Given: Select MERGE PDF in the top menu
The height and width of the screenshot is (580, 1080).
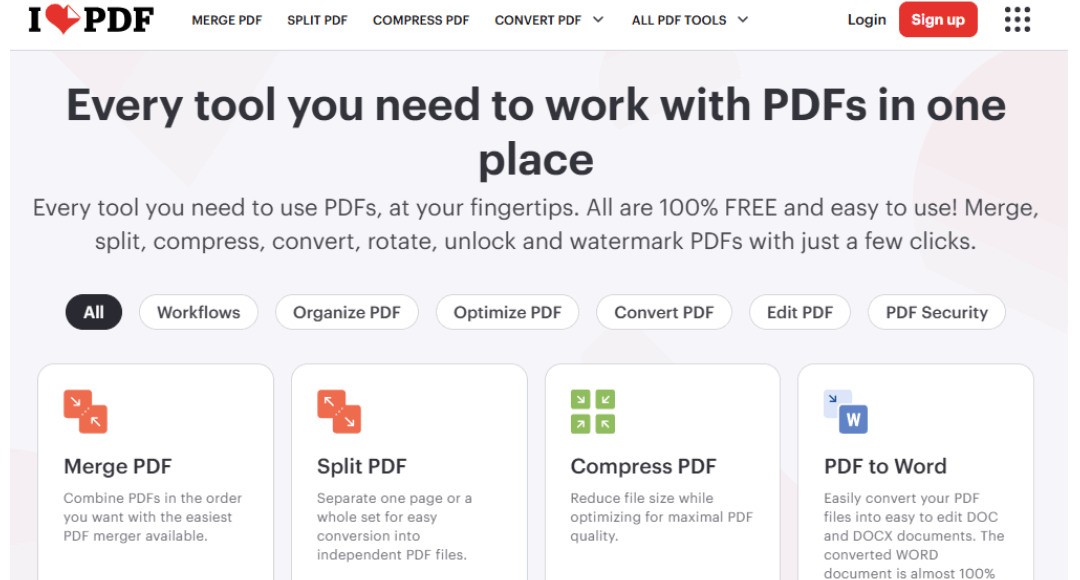Looking at the screenshot, I should point(227,19).
